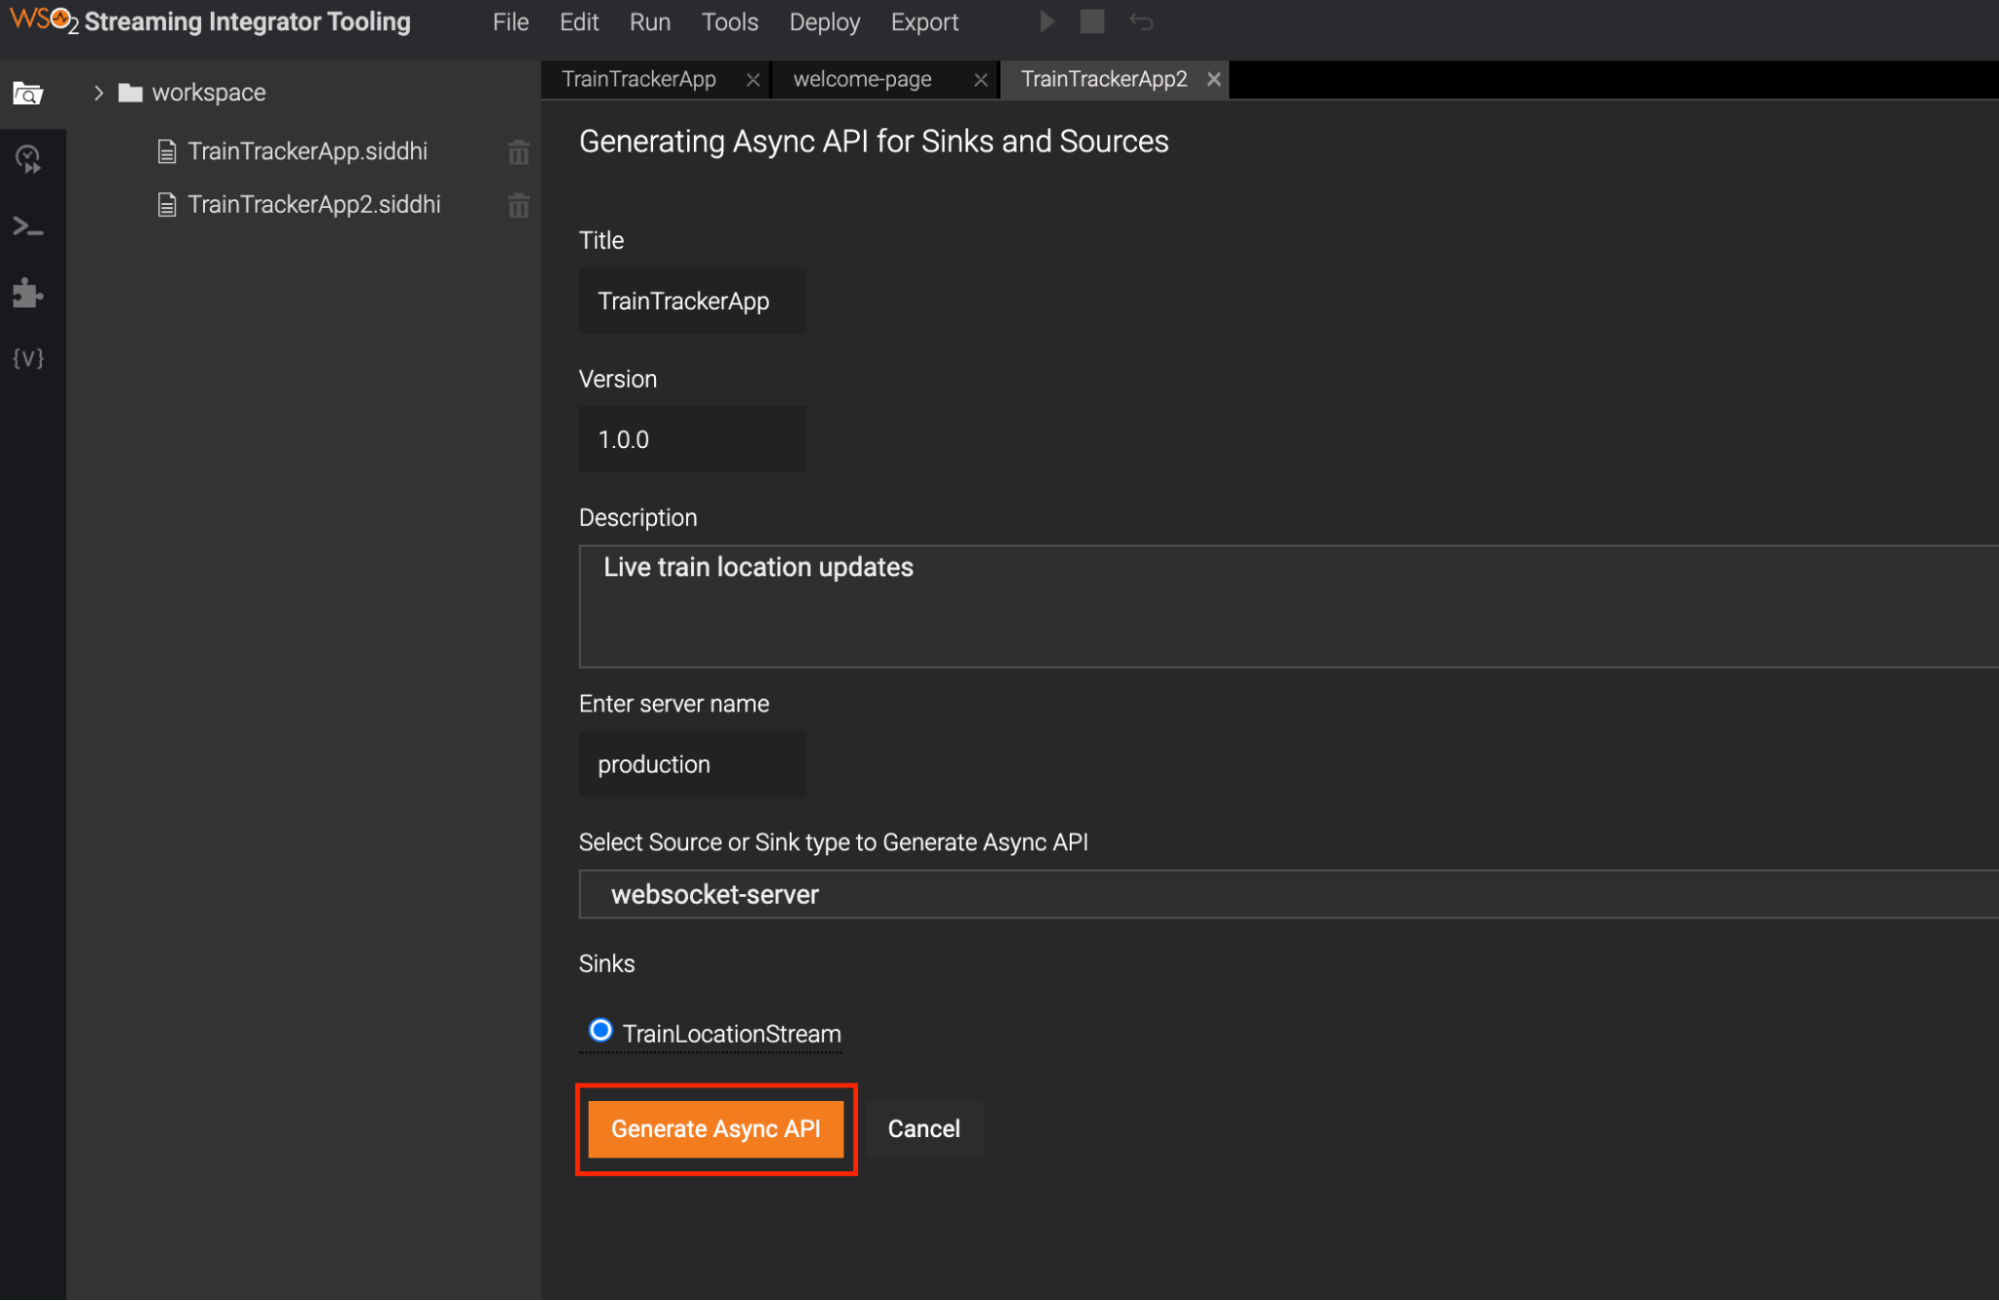Open TrainTrackerApp2.siddhi in file tree
1999x1301 pixels.
pyautogui.click(x=313, y=205)
